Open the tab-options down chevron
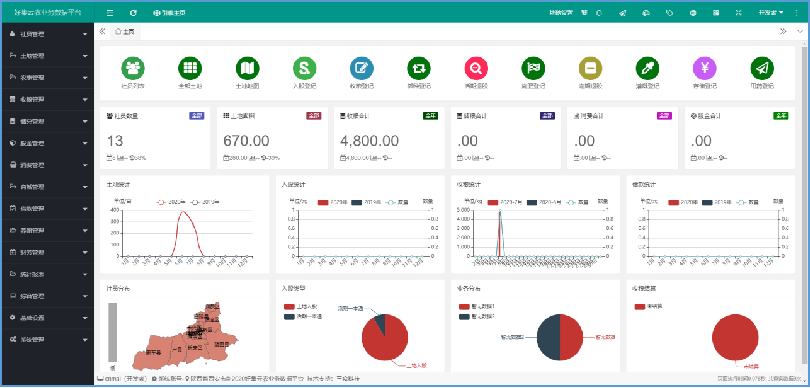Screen dimensions: 810x388 (x=800, y=32)
